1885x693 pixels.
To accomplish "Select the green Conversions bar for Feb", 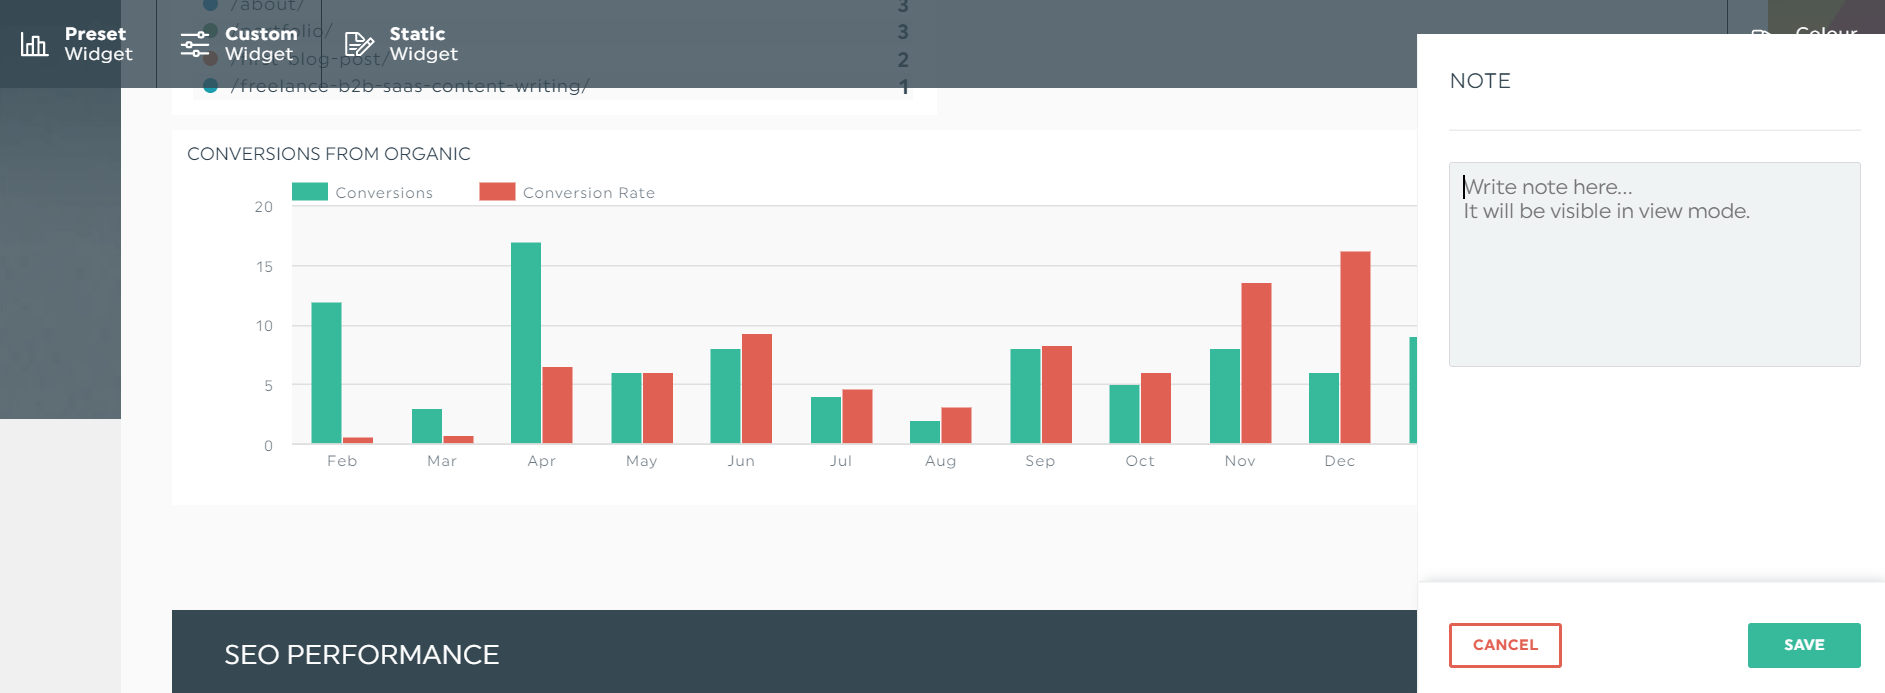I will [x=326, y=373].
